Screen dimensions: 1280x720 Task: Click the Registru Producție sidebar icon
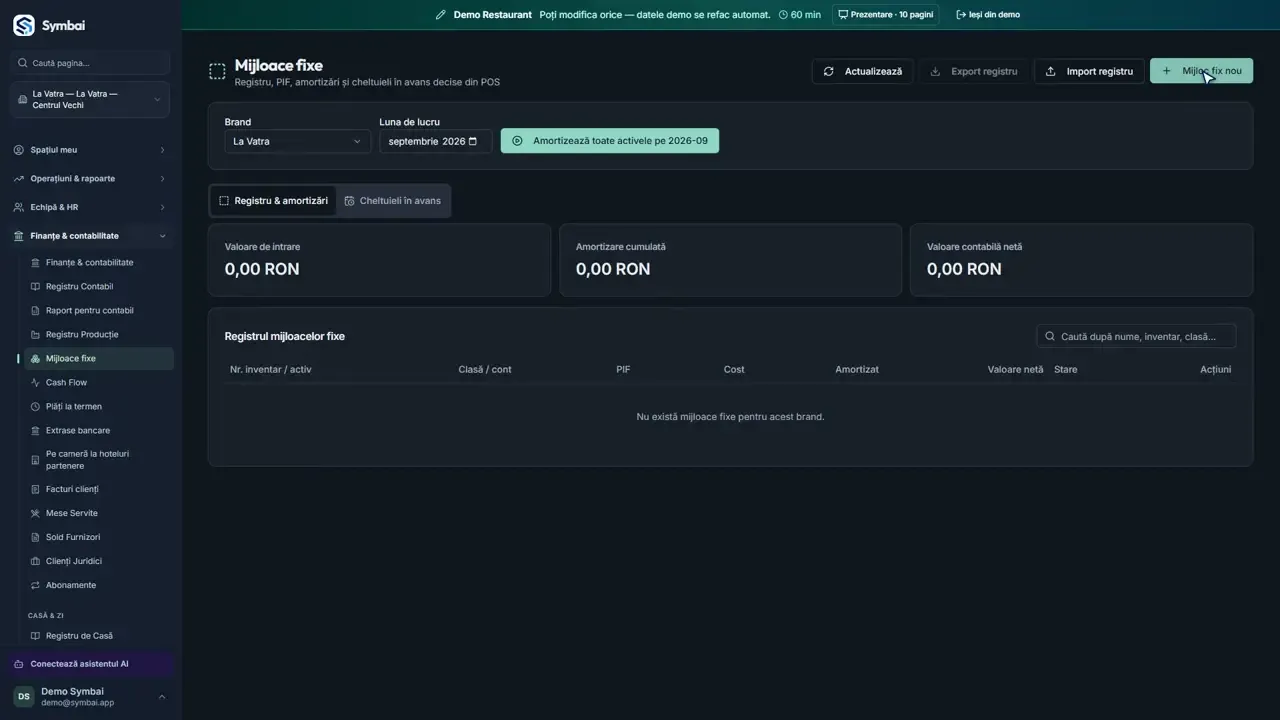36,335
